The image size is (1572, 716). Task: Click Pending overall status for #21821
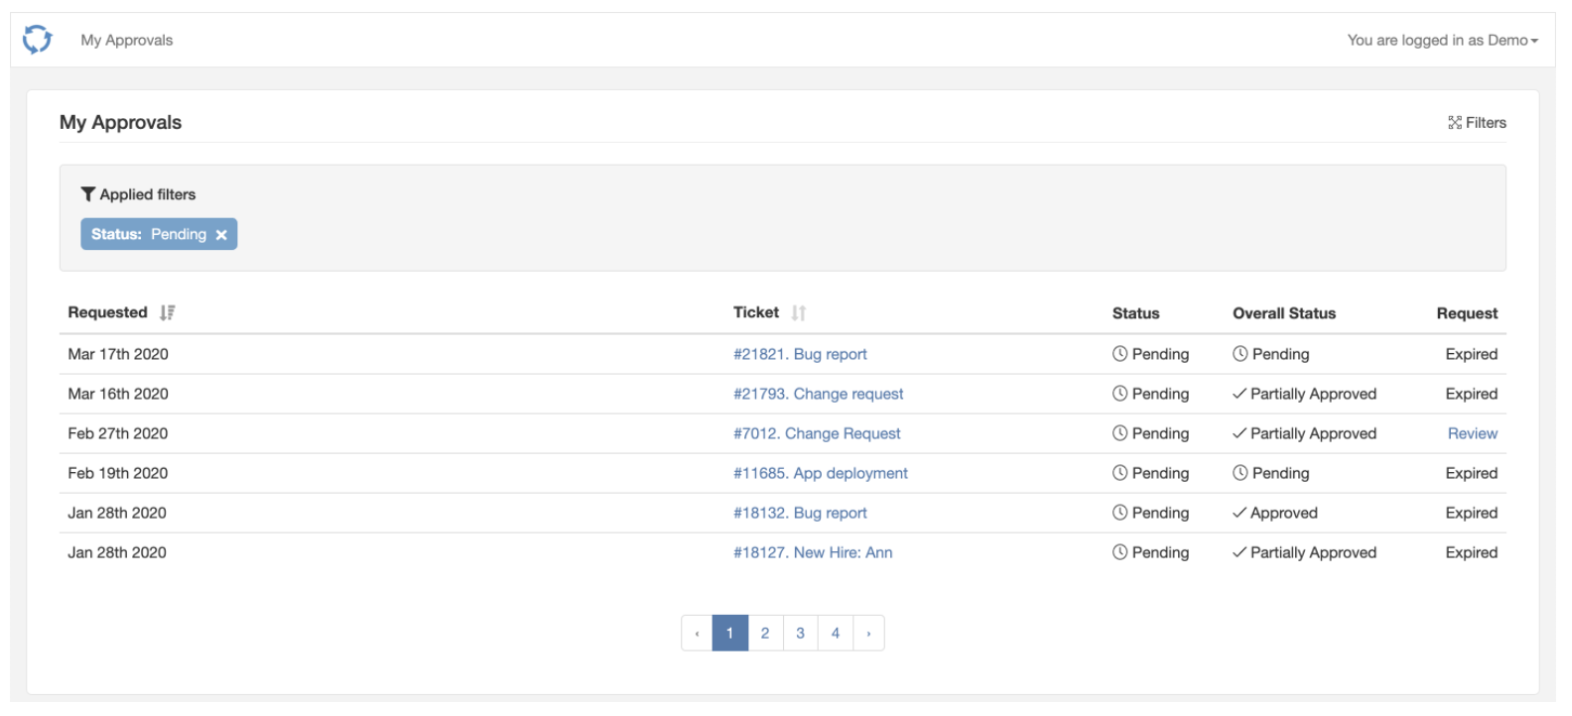1271,354
